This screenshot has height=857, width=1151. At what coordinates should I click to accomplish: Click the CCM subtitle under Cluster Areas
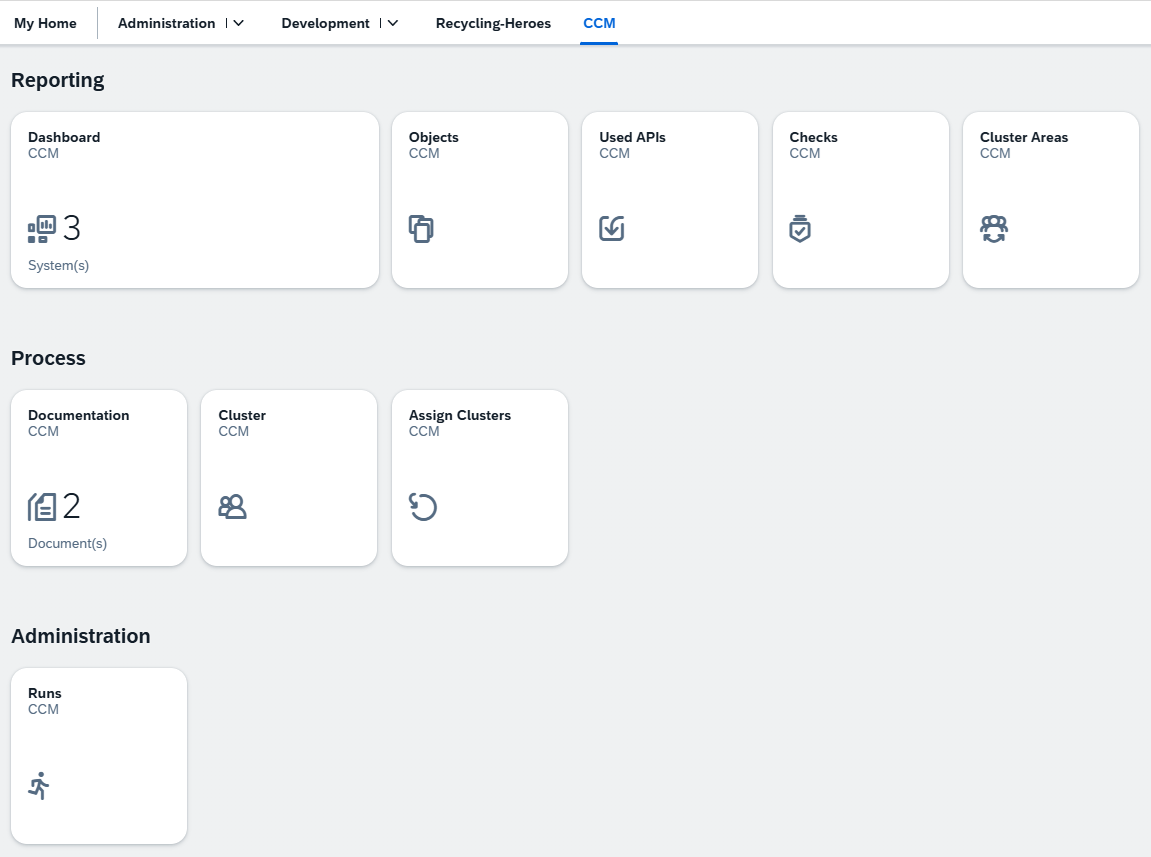click(x=995, y=153)
